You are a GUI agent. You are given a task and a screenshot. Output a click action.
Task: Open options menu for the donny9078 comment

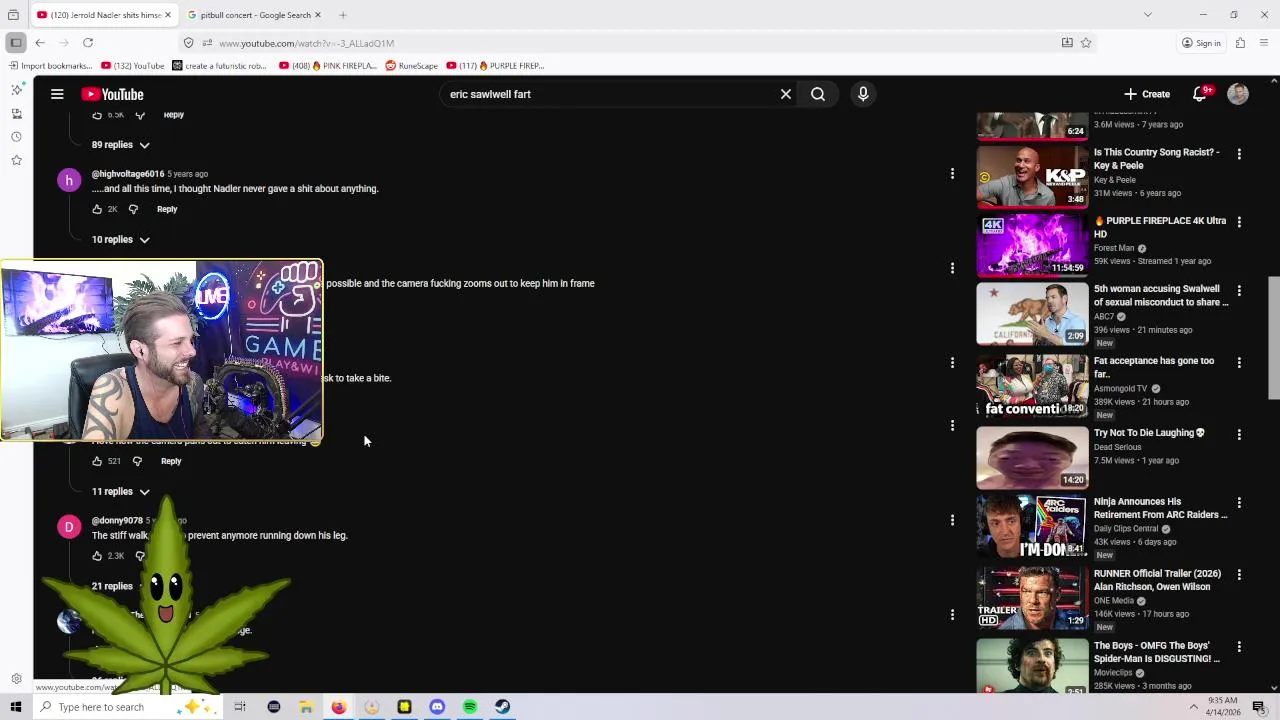tap(952, 520)
